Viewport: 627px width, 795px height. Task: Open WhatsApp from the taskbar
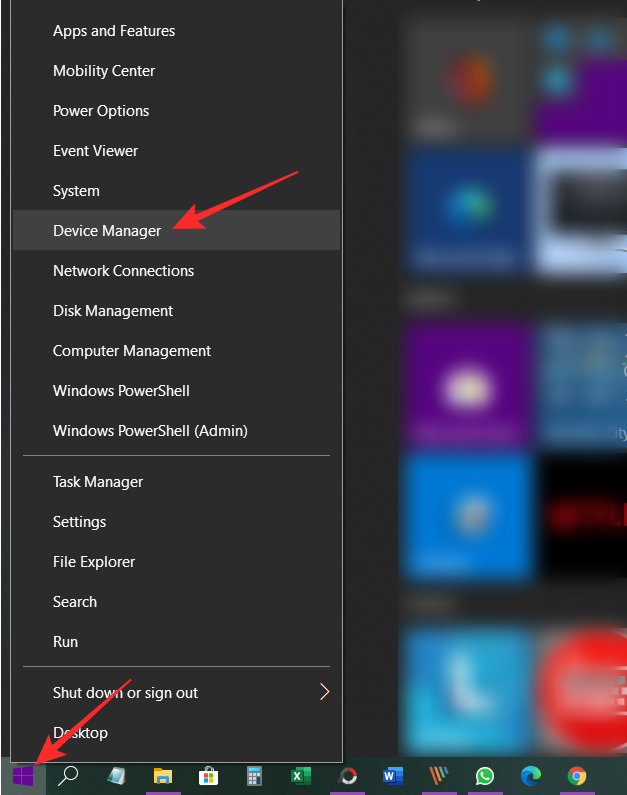point(485,776)
